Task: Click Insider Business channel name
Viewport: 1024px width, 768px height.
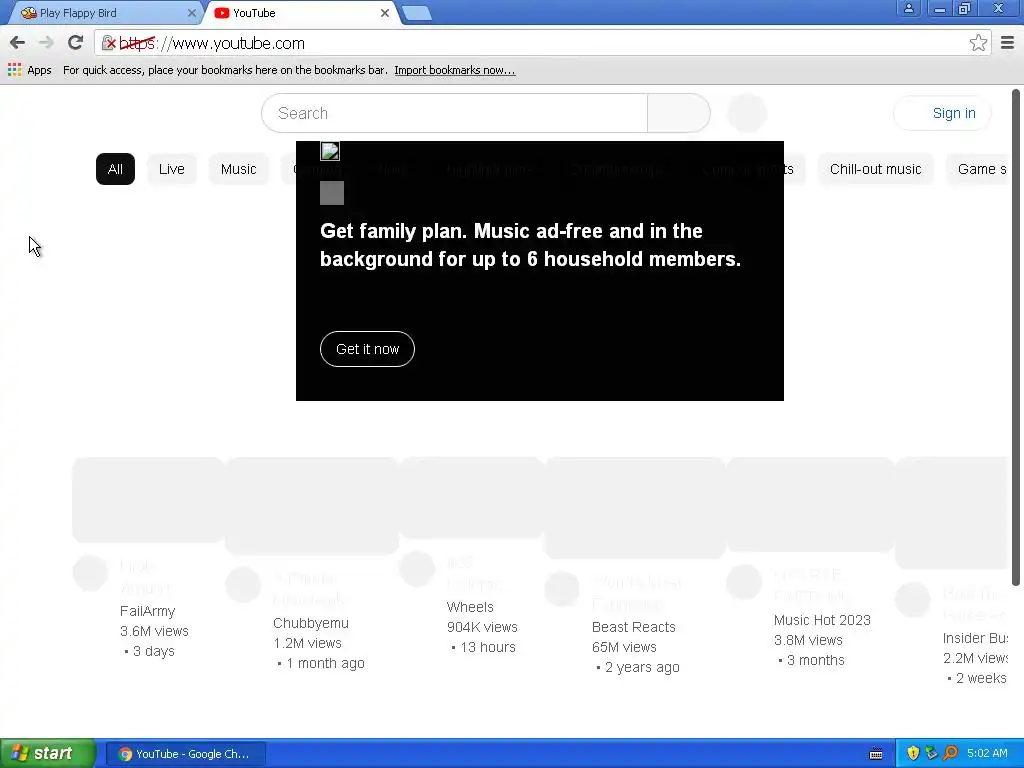Action: click(975, 638)
